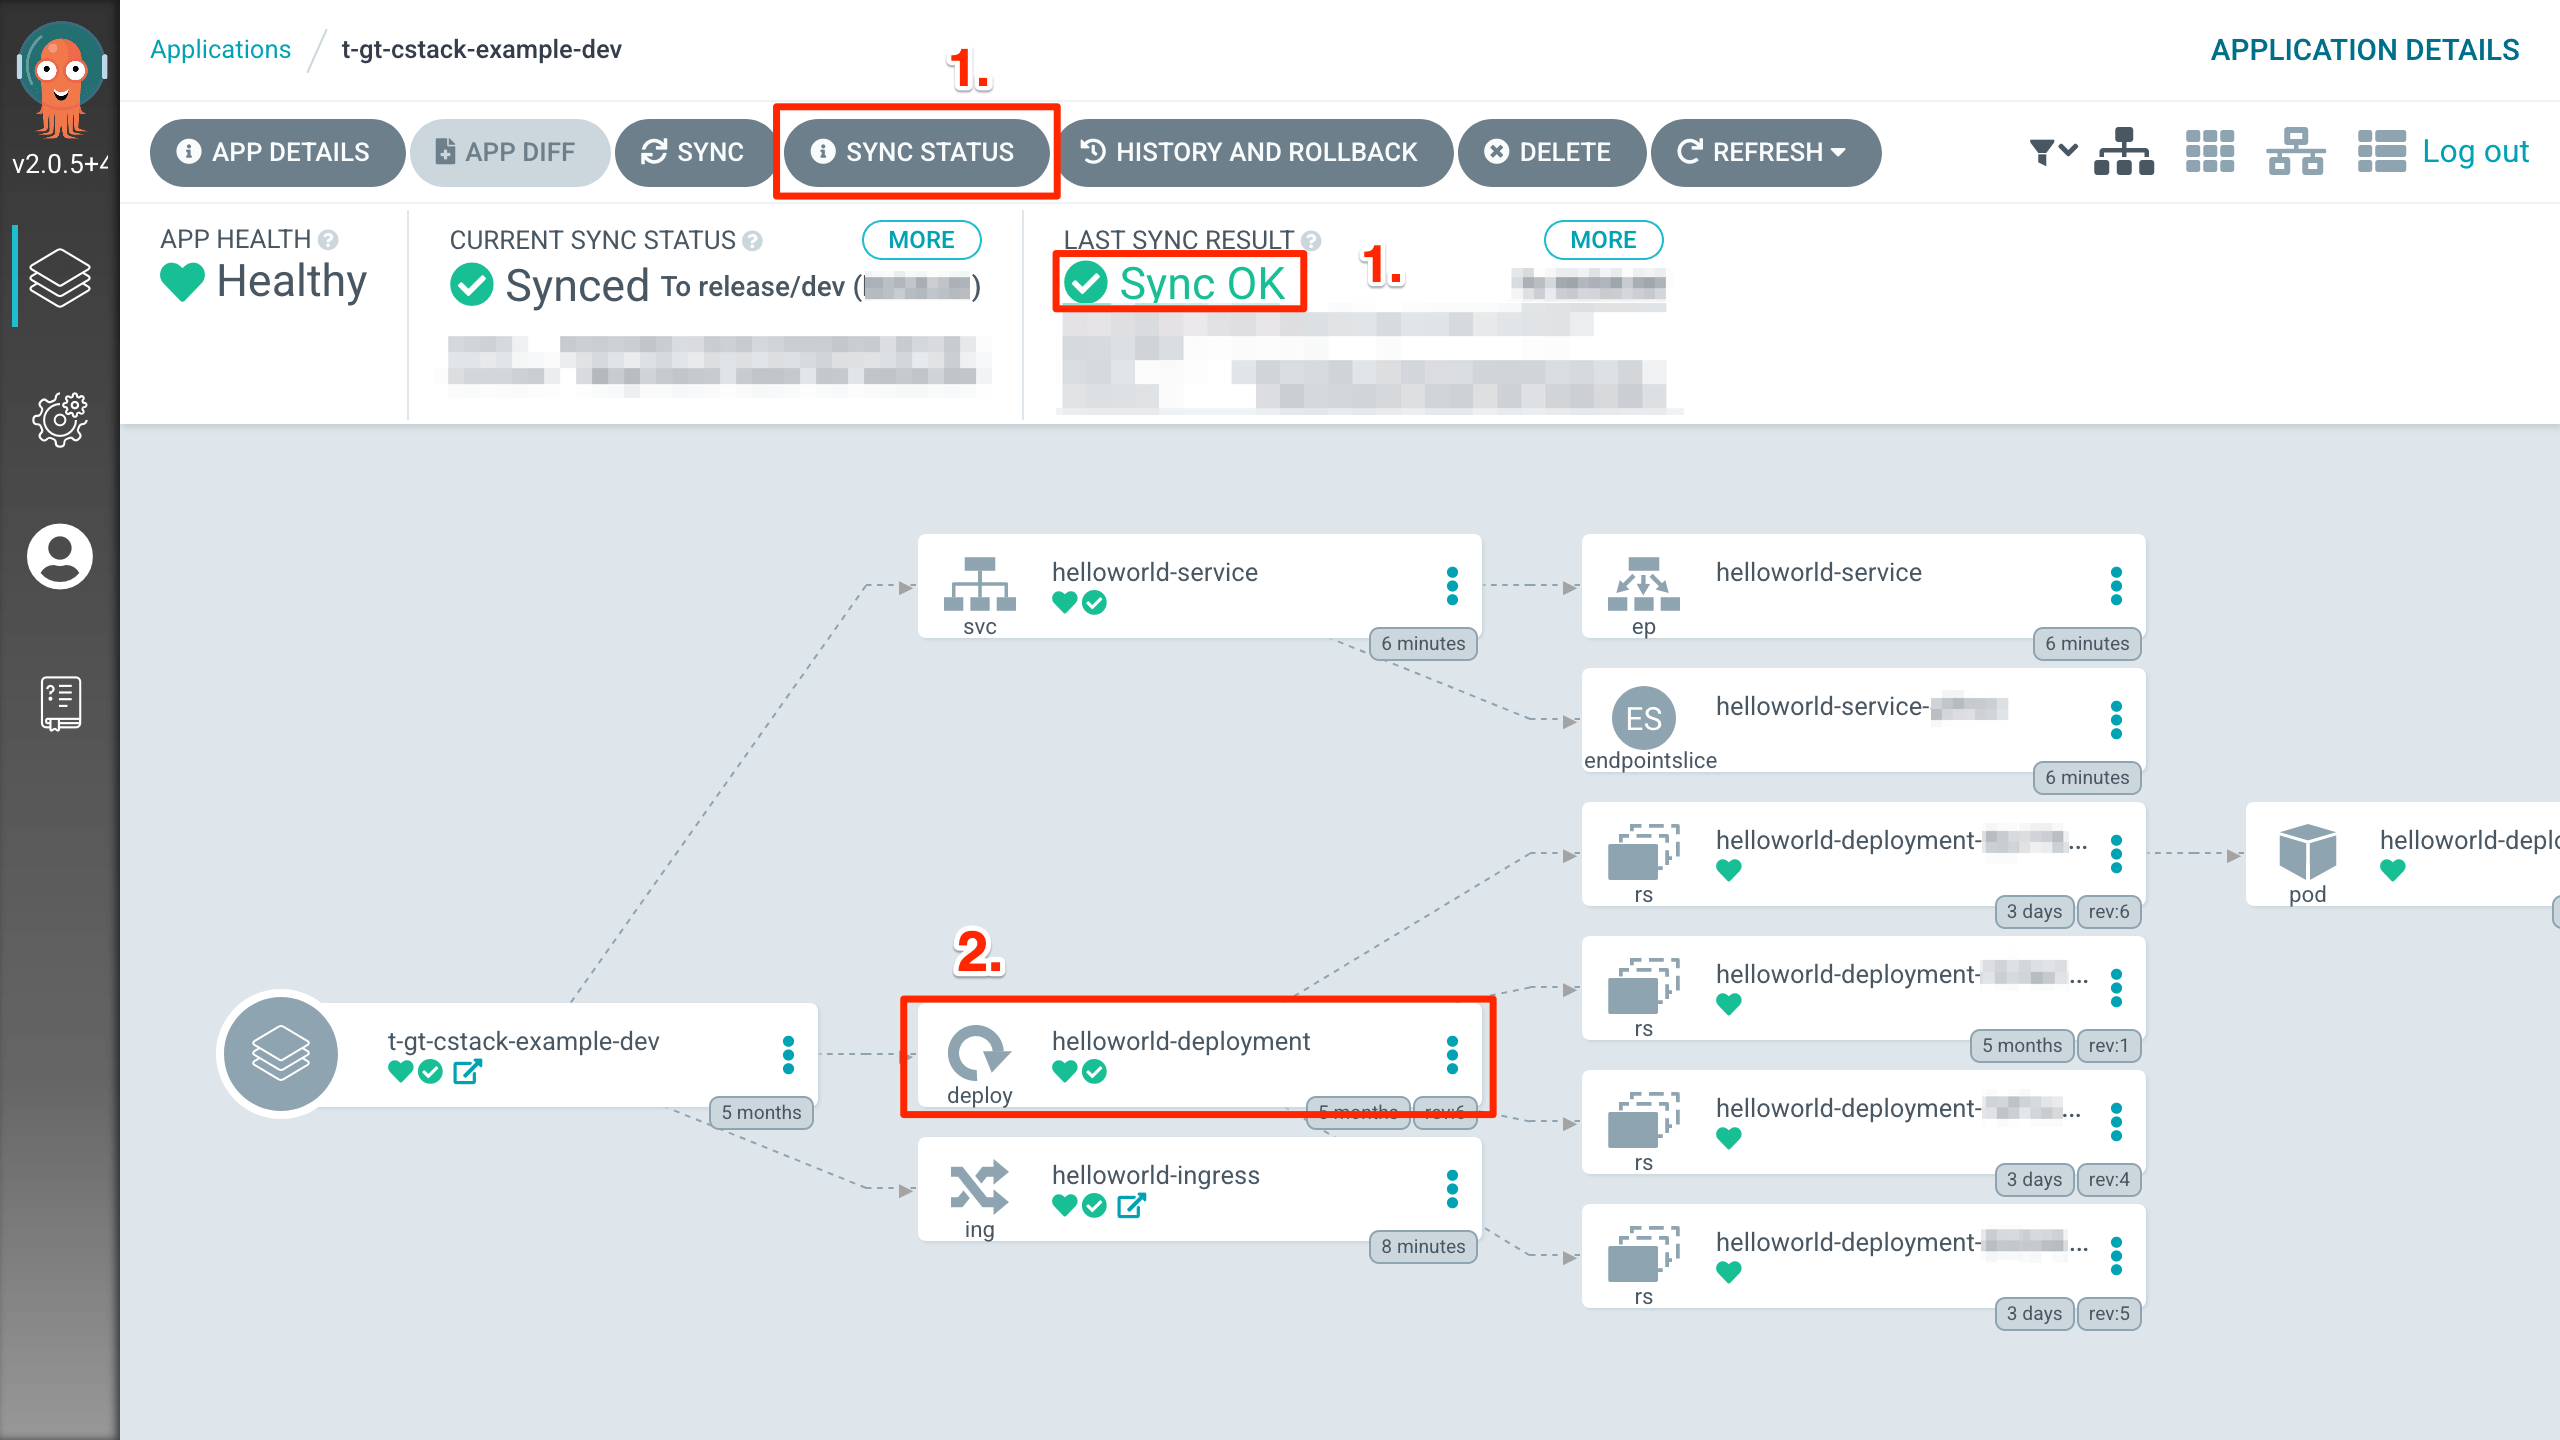Open Documentation via the sidebar help icon

(60, 702)
